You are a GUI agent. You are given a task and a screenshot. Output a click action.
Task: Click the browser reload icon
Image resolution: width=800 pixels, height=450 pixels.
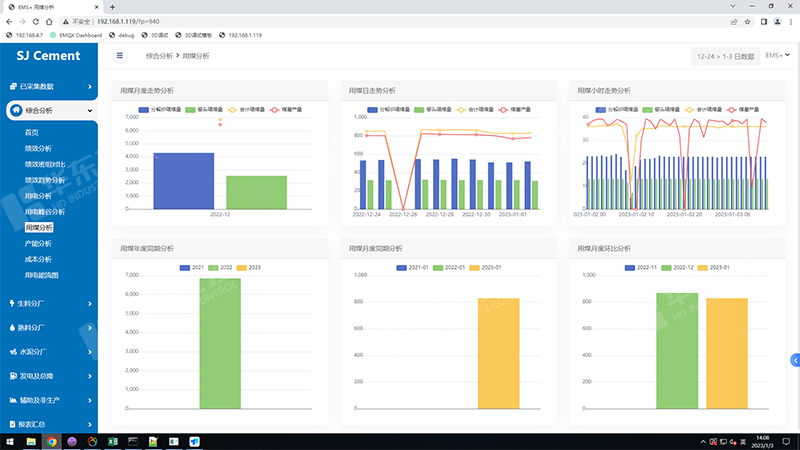38,20
